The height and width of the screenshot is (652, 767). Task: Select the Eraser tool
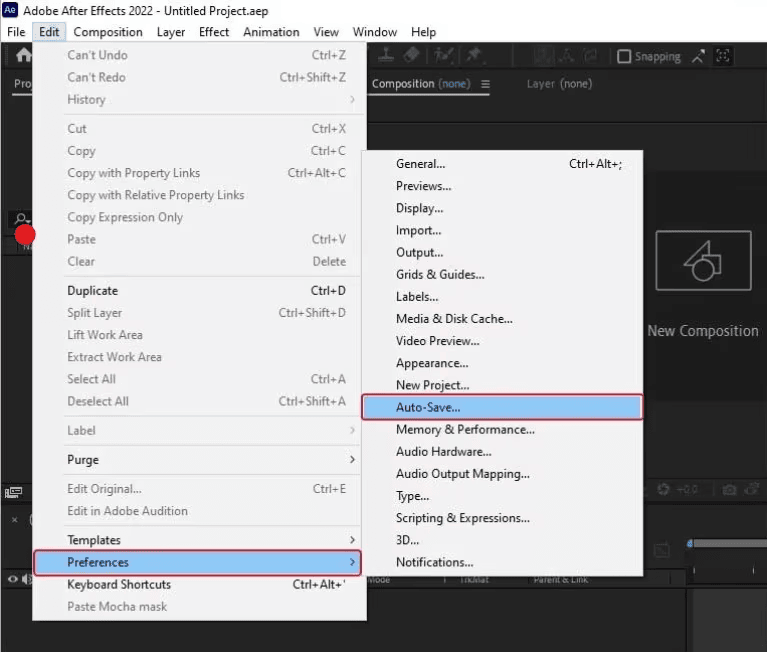coord(411,55)
